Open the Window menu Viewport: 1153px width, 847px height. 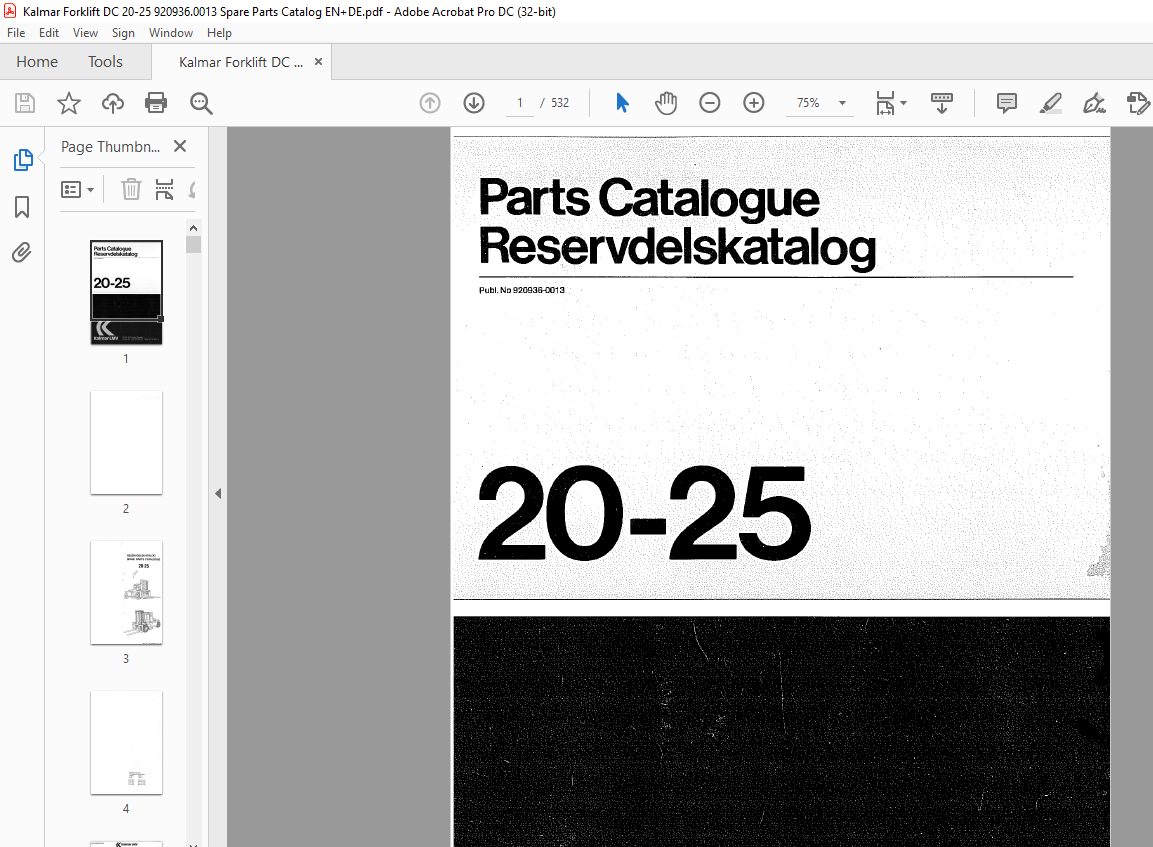pos(171,32)
